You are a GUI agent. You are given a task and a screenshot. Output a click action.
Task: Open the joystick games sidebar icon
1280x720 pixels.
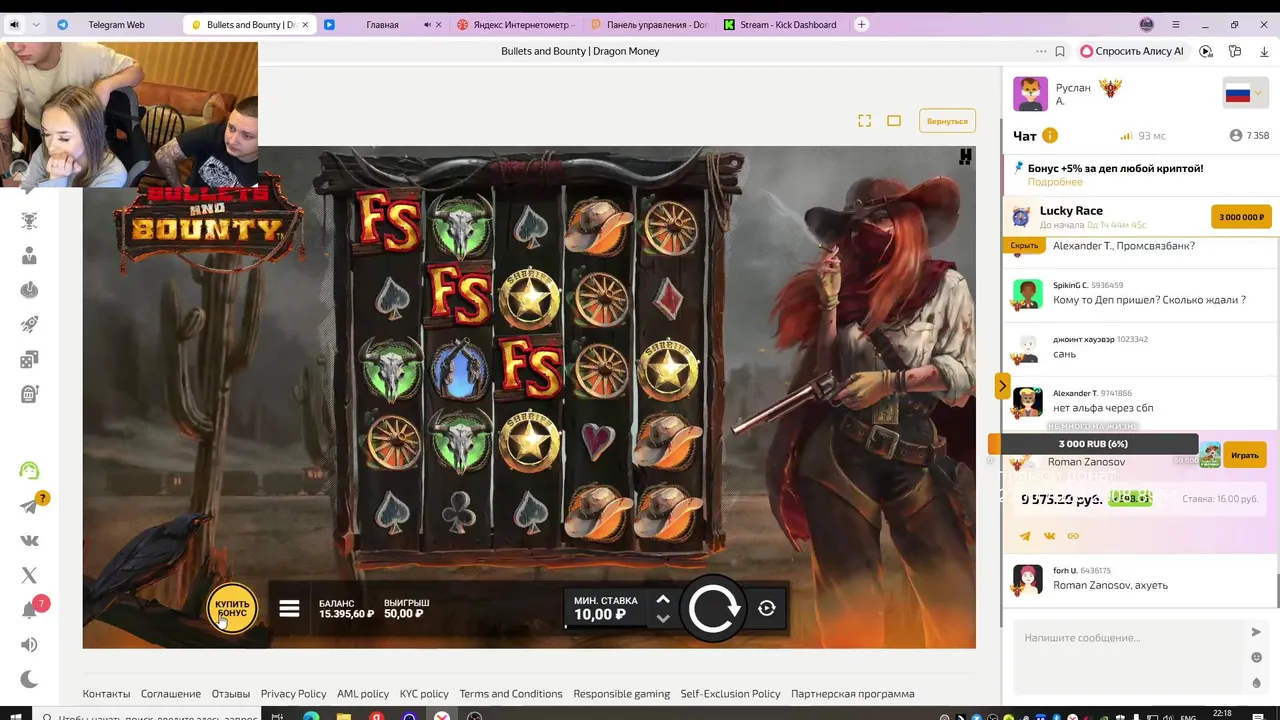click(29, 290)
